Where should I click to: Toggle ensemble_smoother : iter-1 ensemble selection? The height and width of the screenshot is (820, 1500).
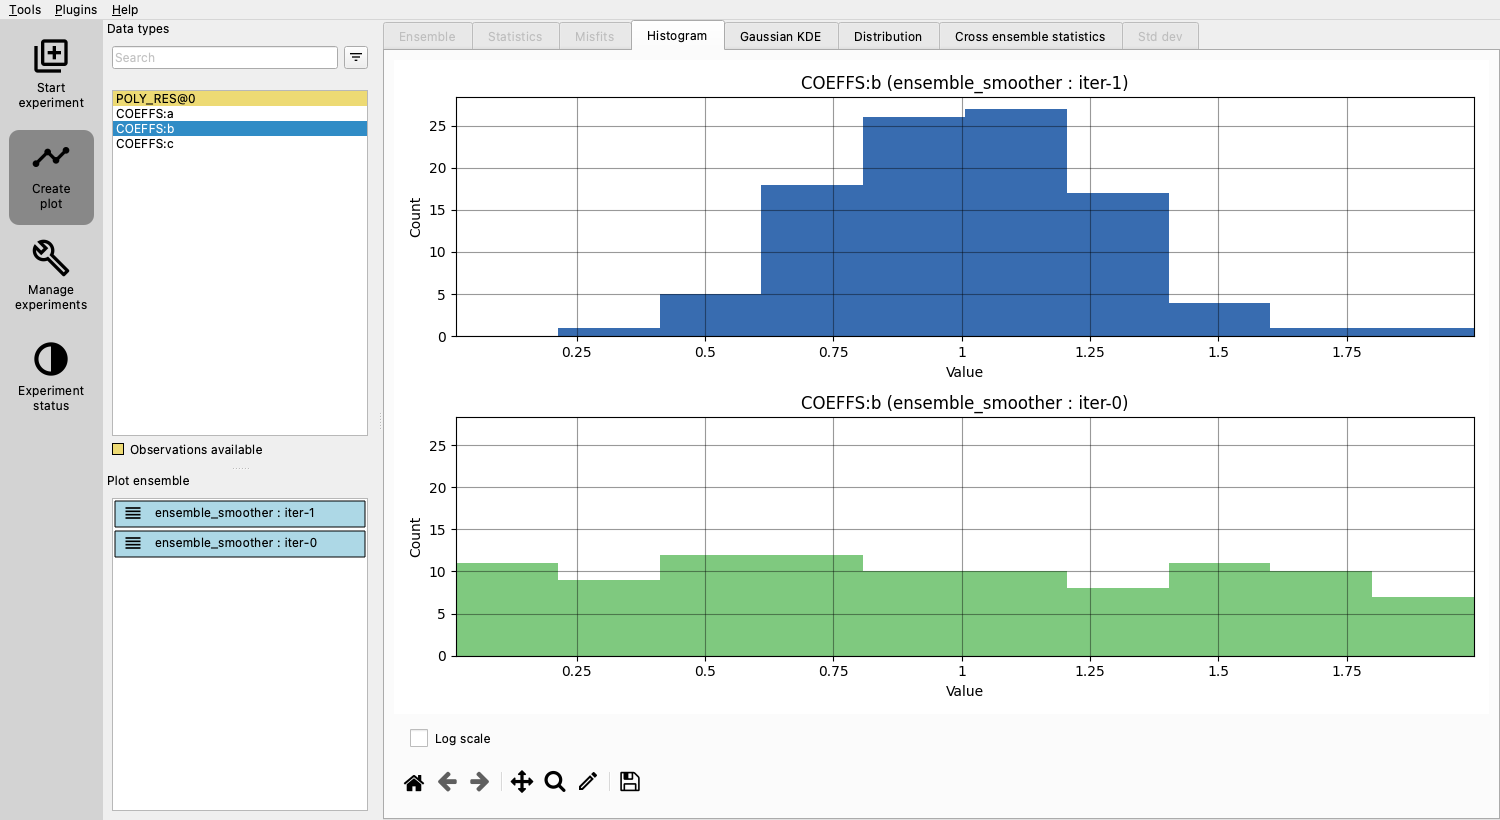[240, 513]
